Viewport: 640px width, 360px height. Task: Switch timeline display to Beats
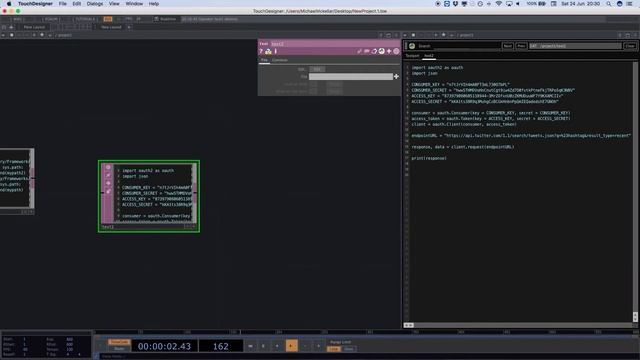[x=119, y=349]
